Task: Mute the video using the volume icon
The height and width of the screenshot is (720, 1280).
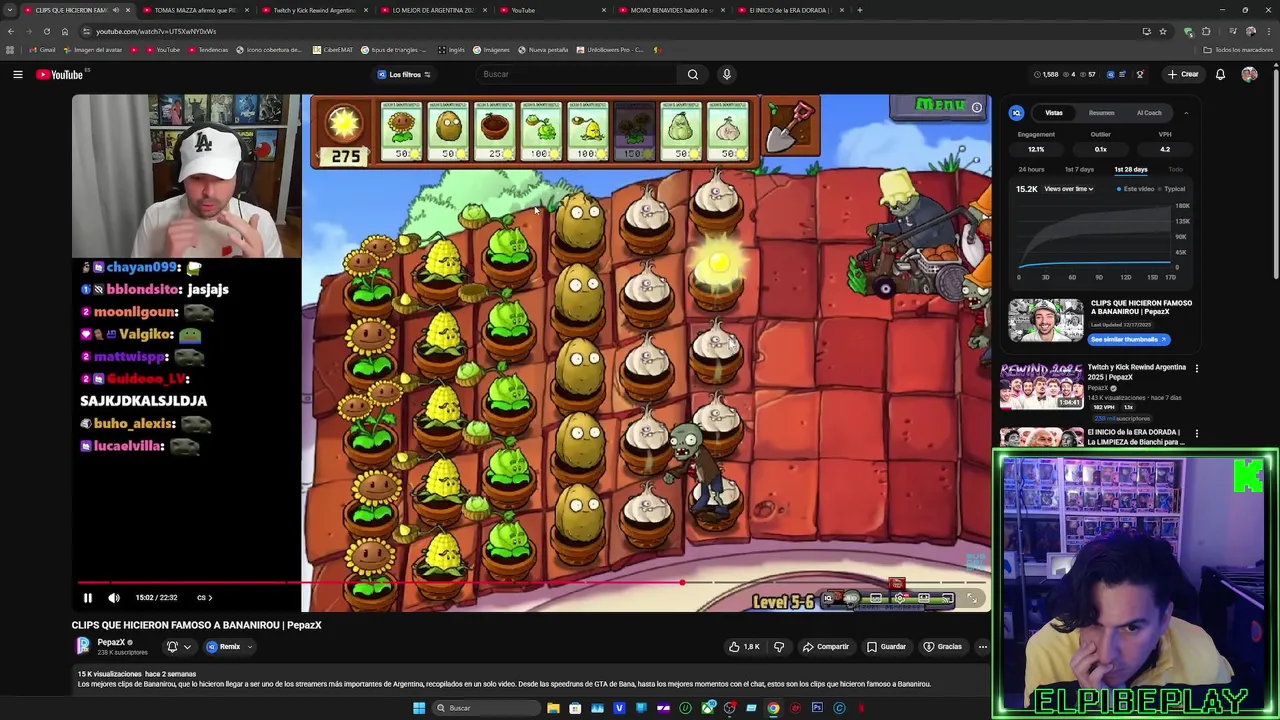Action: 114,598
